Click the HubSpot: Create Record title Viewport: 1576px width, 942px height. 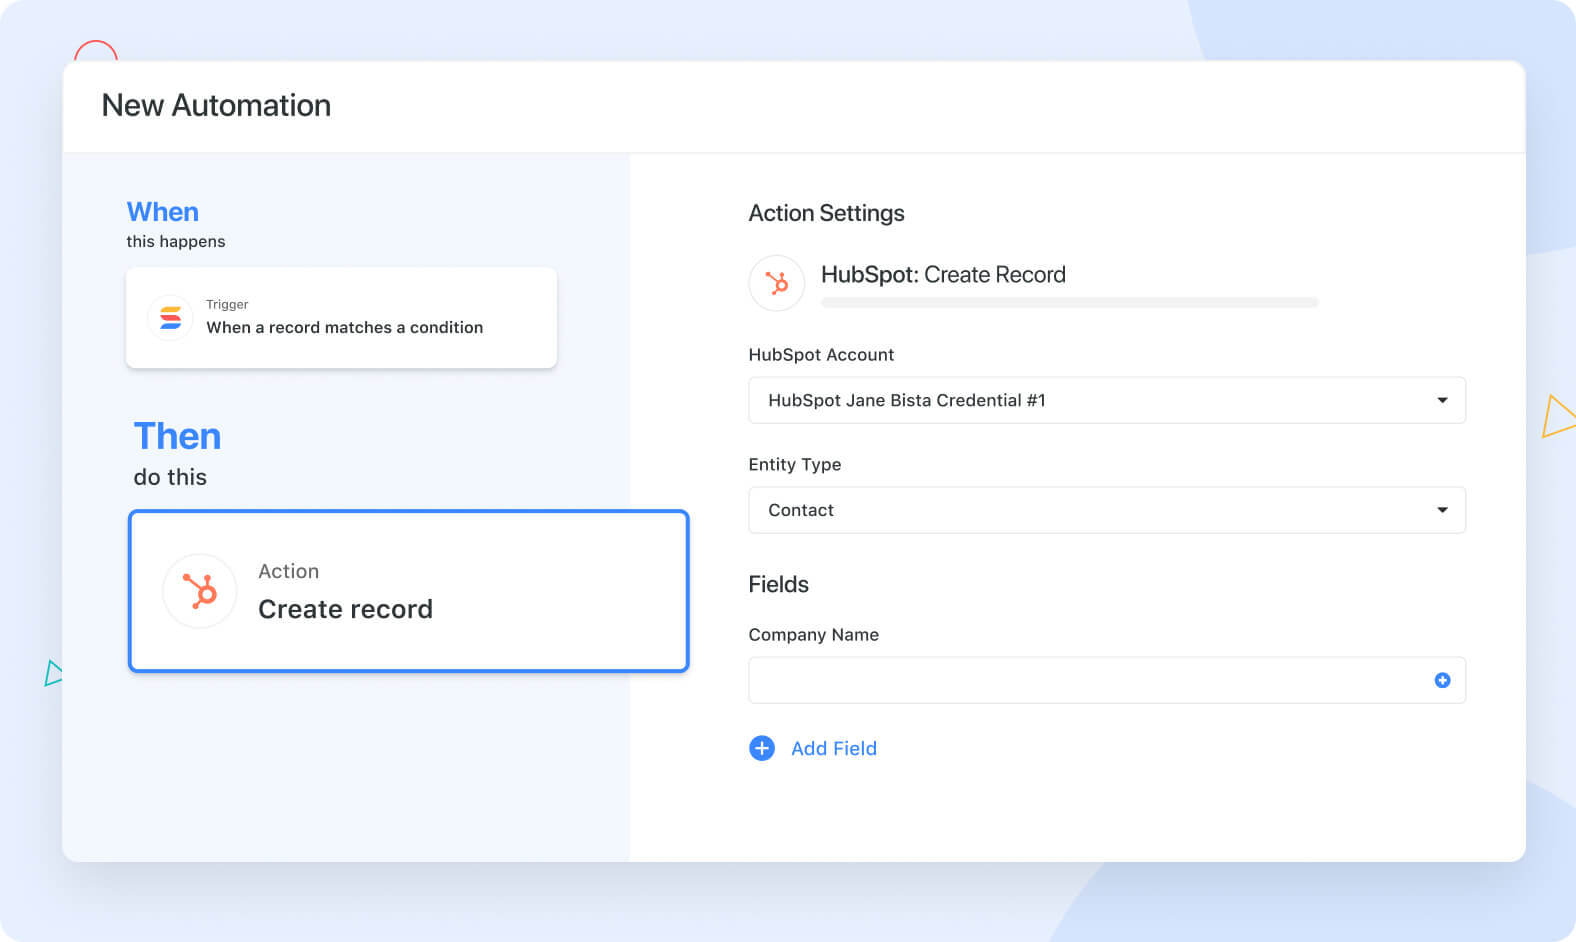tap(943, 275)
